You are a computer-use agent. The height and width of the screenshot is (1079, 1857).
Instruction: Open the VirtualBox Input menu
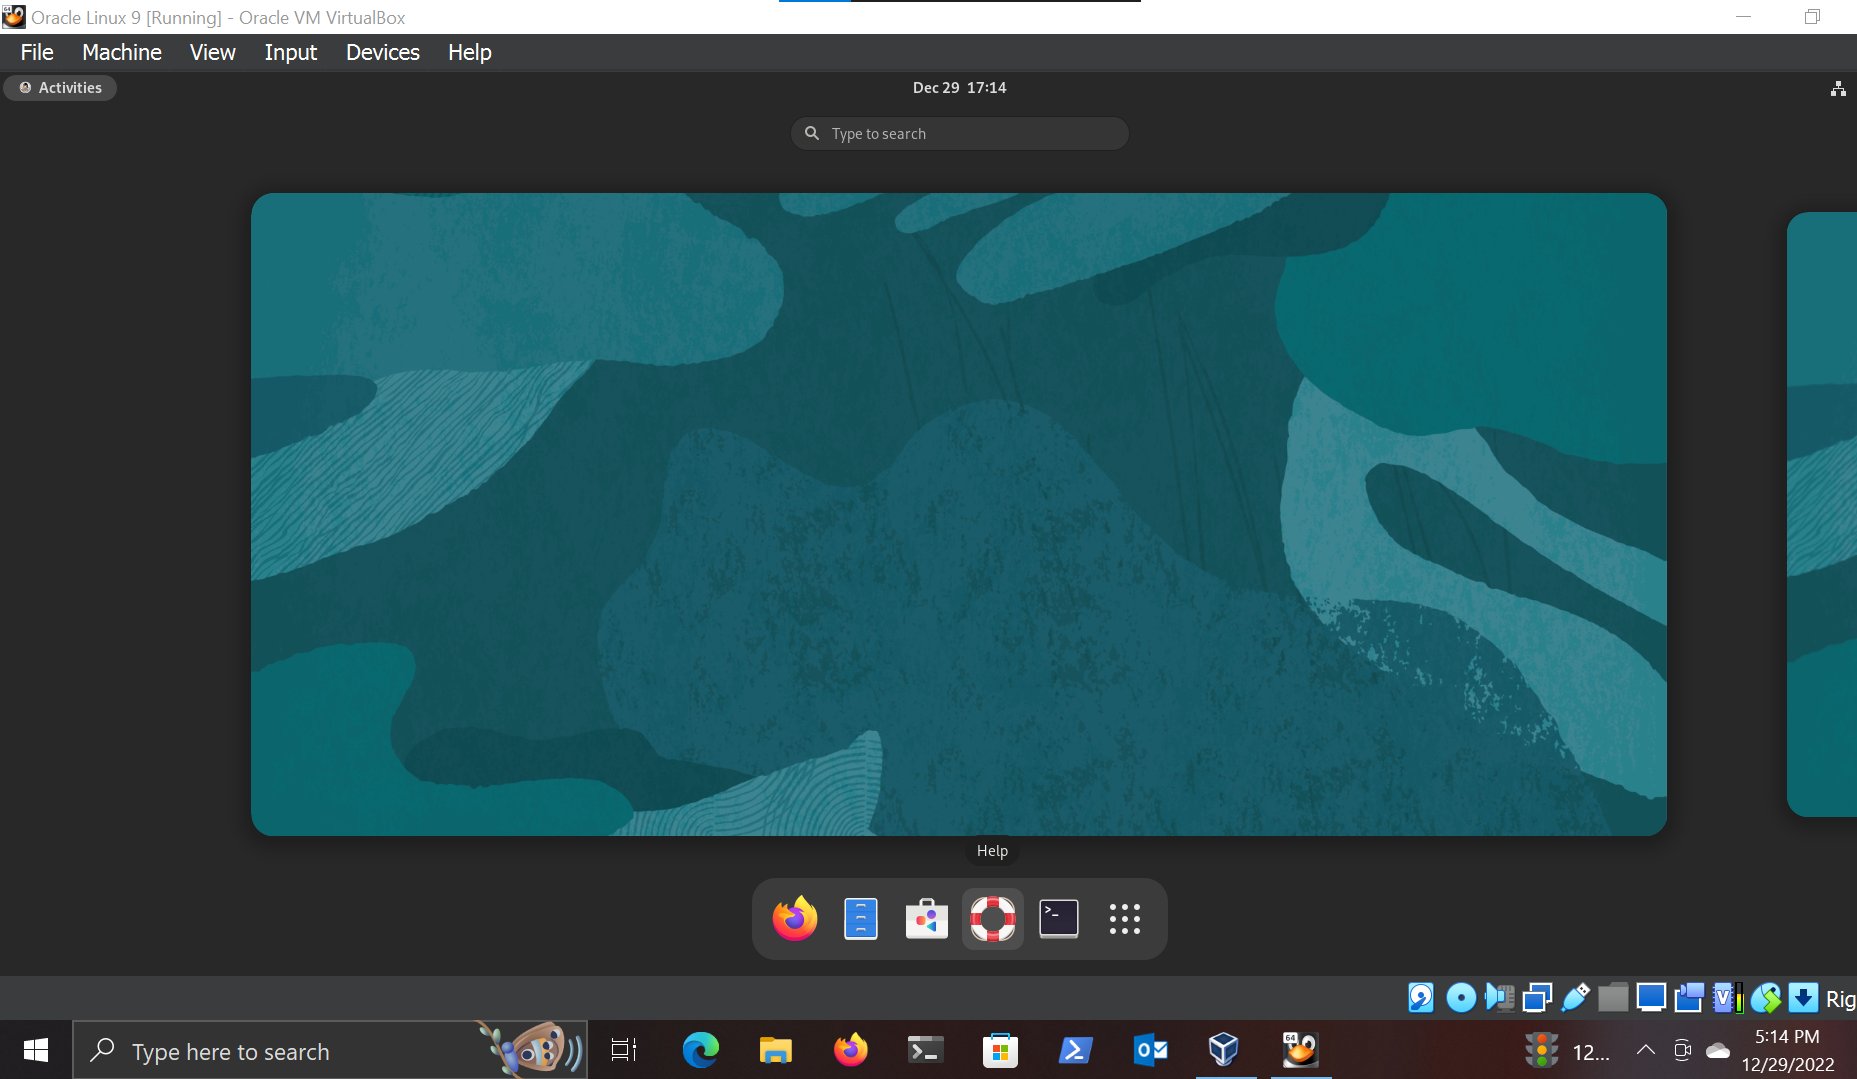click(x=290, y=52)
